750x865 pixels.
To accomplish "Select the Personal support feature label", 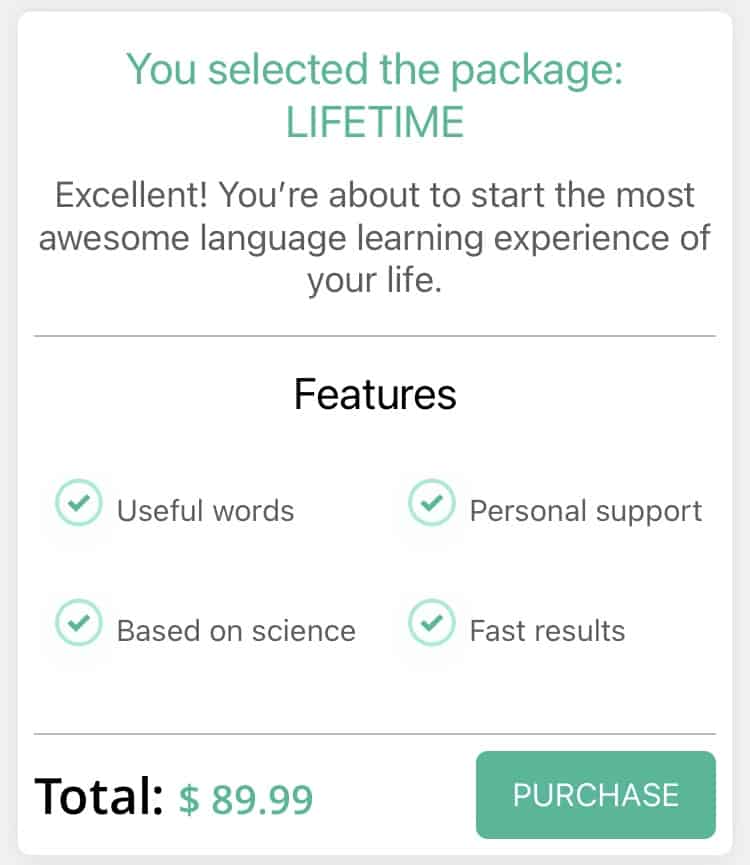I will tap(585, 511).
